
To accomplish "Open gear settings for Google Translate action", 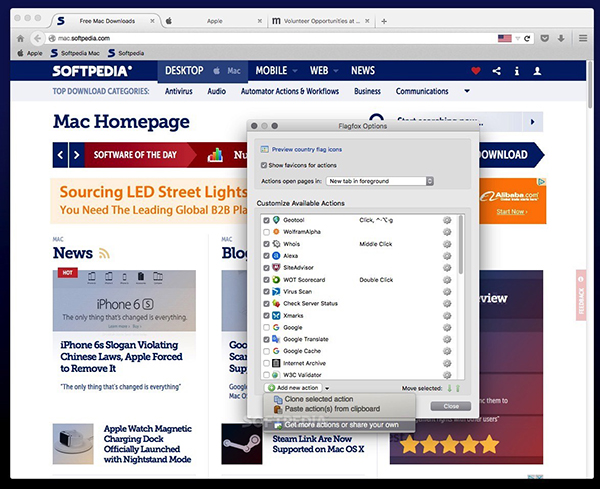I will coord(447,339).
